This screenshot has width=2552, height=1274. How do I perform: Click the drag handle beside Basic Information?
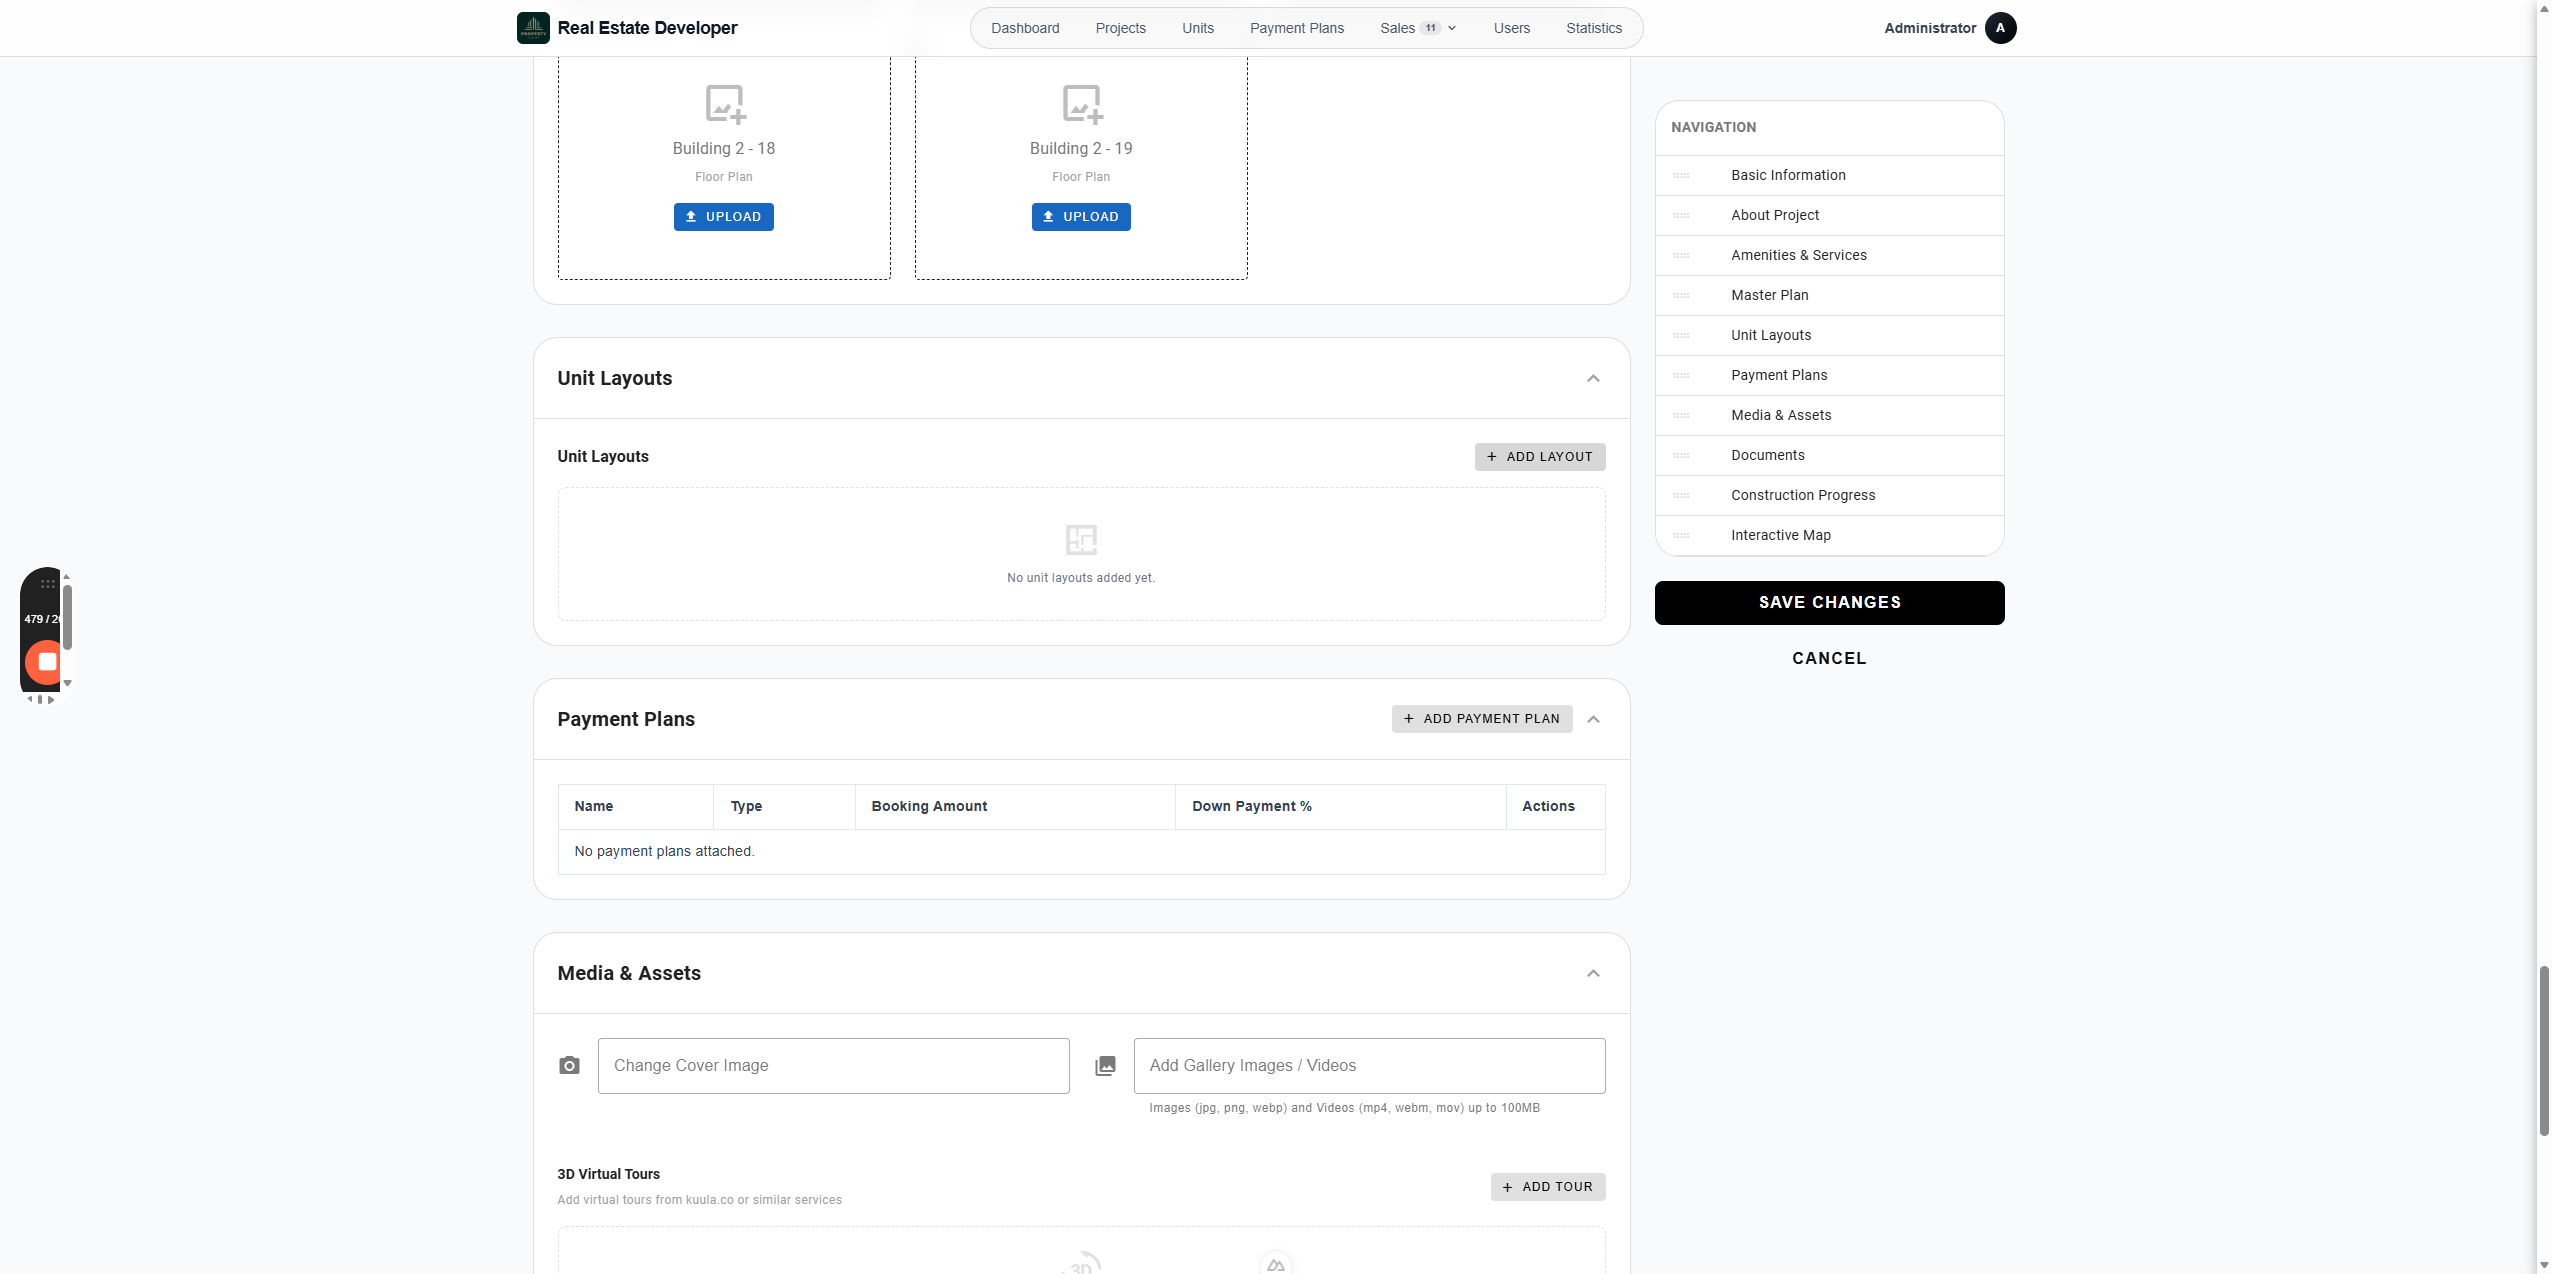click(x=1682, y=176)
